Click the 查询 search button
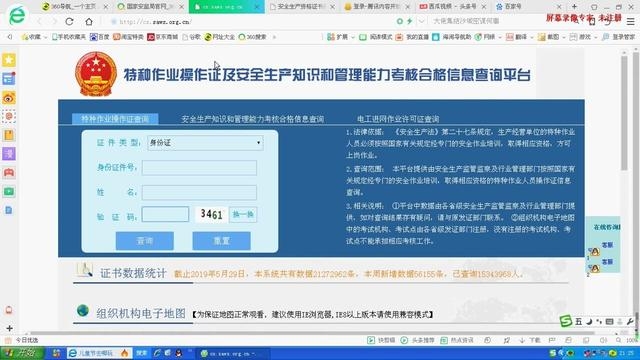 [144, 241]
